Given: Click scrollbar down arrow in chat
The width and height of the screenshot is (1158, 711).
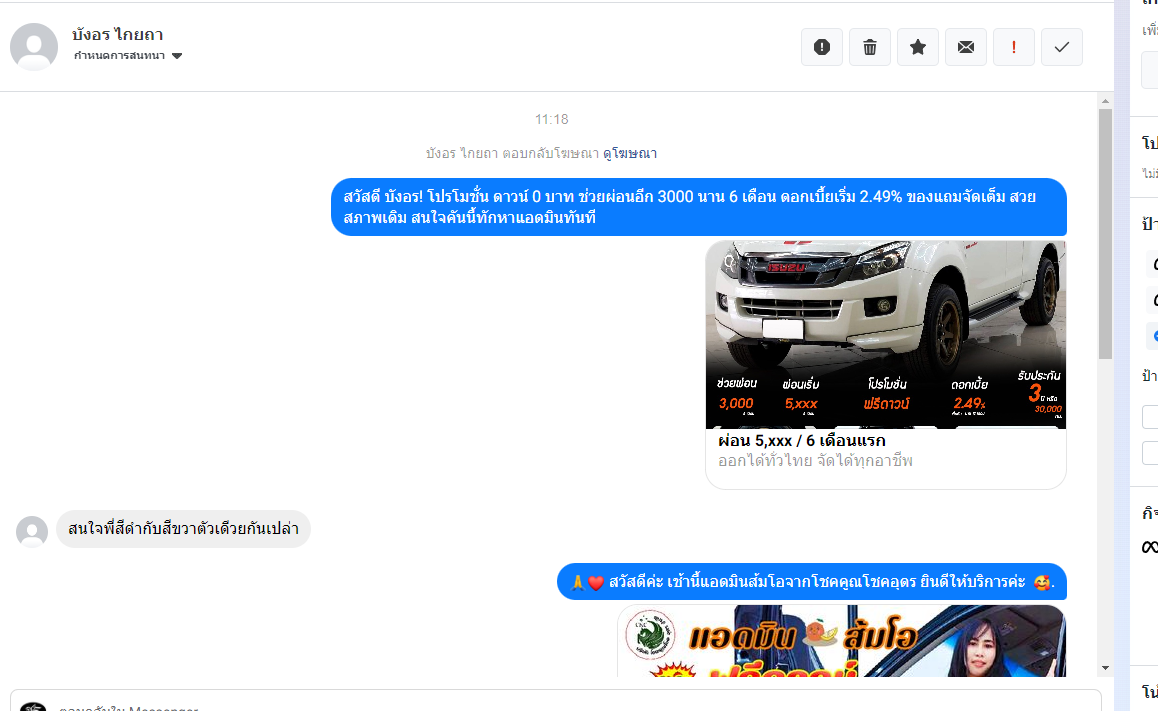Looking at the screenshot, I should pyautogui.click(x=1105, y=668).
